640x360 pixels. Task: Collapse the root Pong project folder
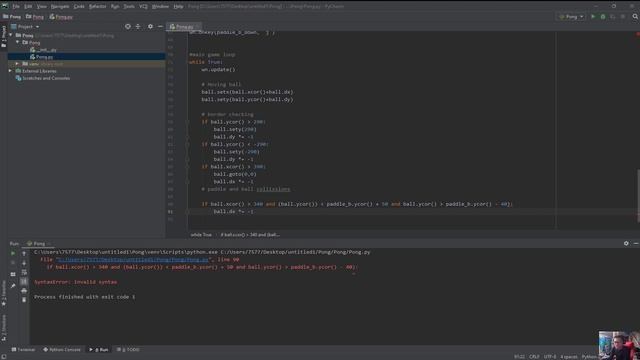click(x=11, y=35)
